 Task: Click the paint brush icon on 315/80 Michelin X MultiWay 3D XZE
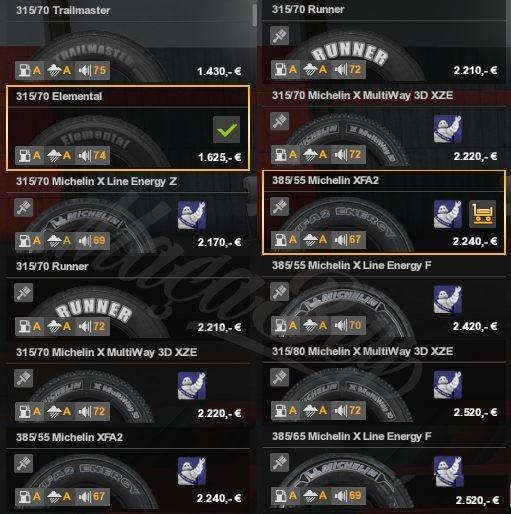280,377
